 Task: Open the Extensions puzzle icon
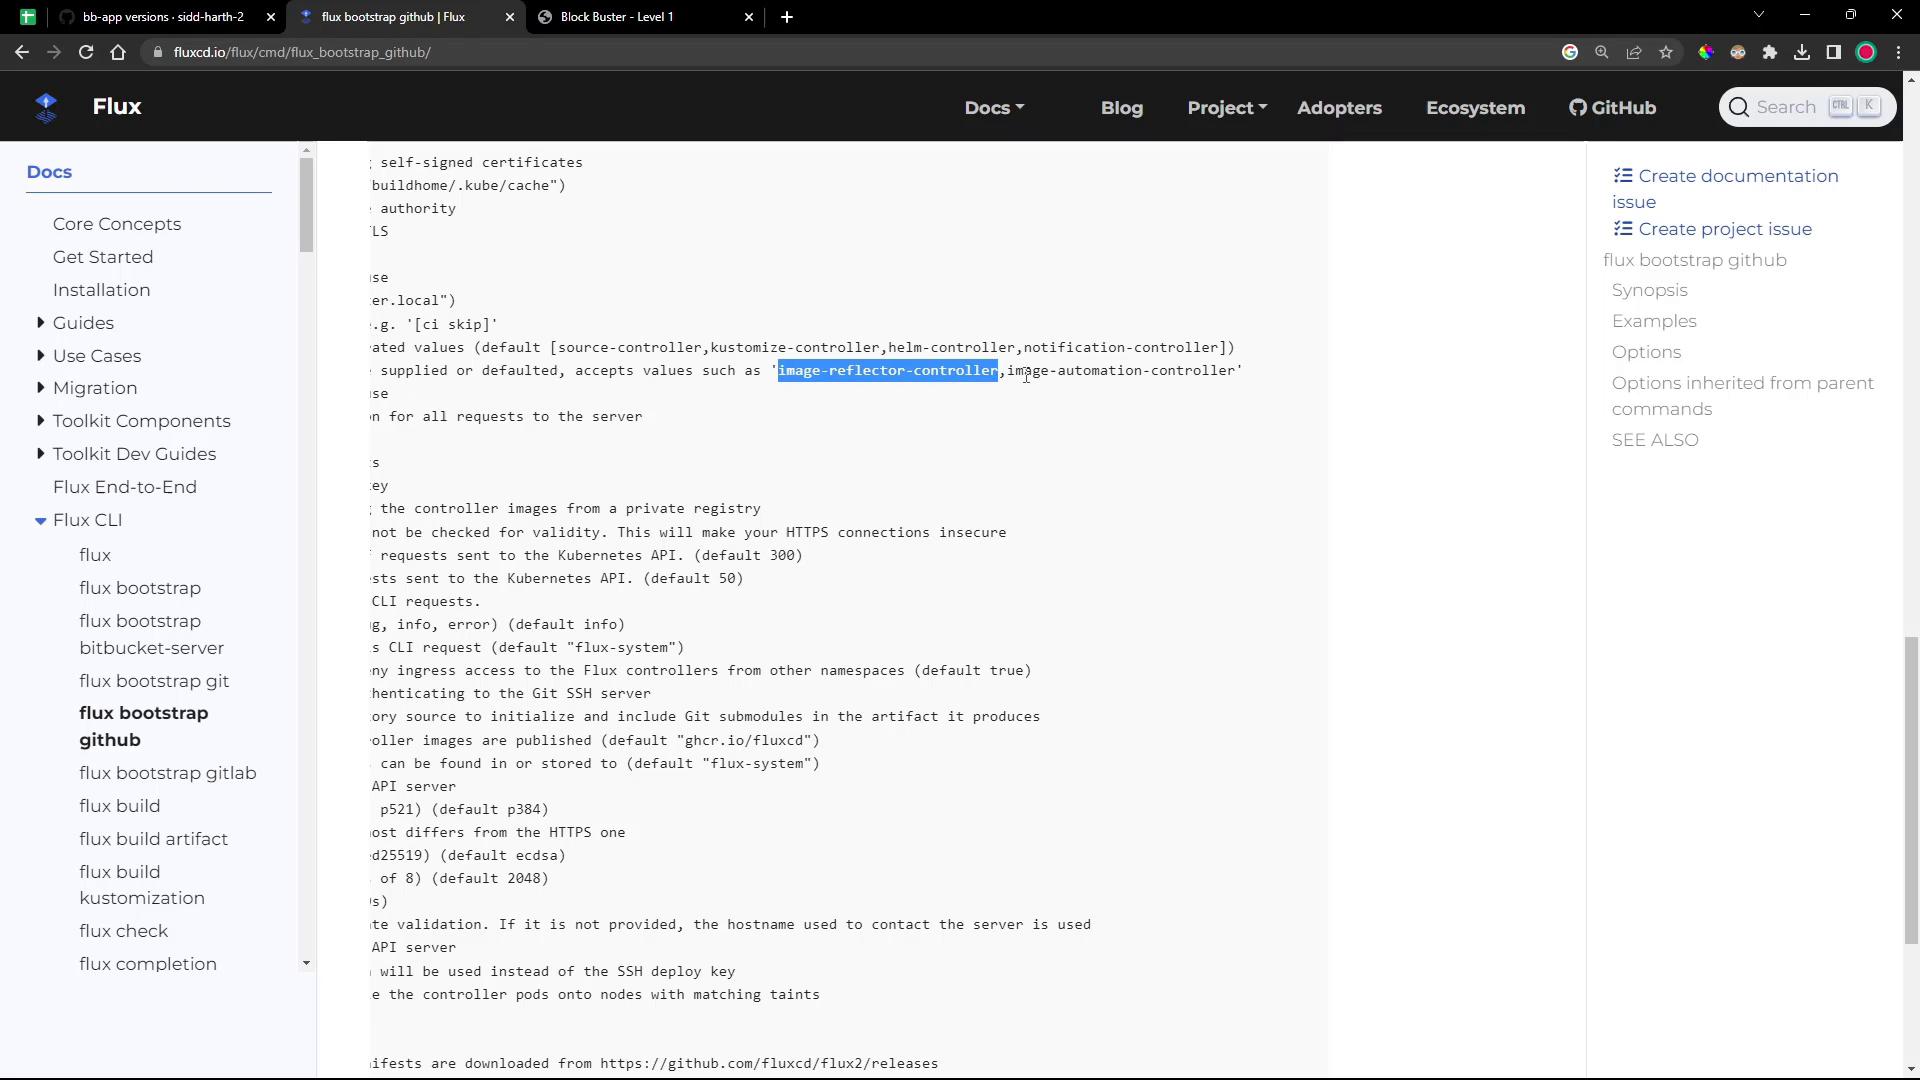[1770, 52]
